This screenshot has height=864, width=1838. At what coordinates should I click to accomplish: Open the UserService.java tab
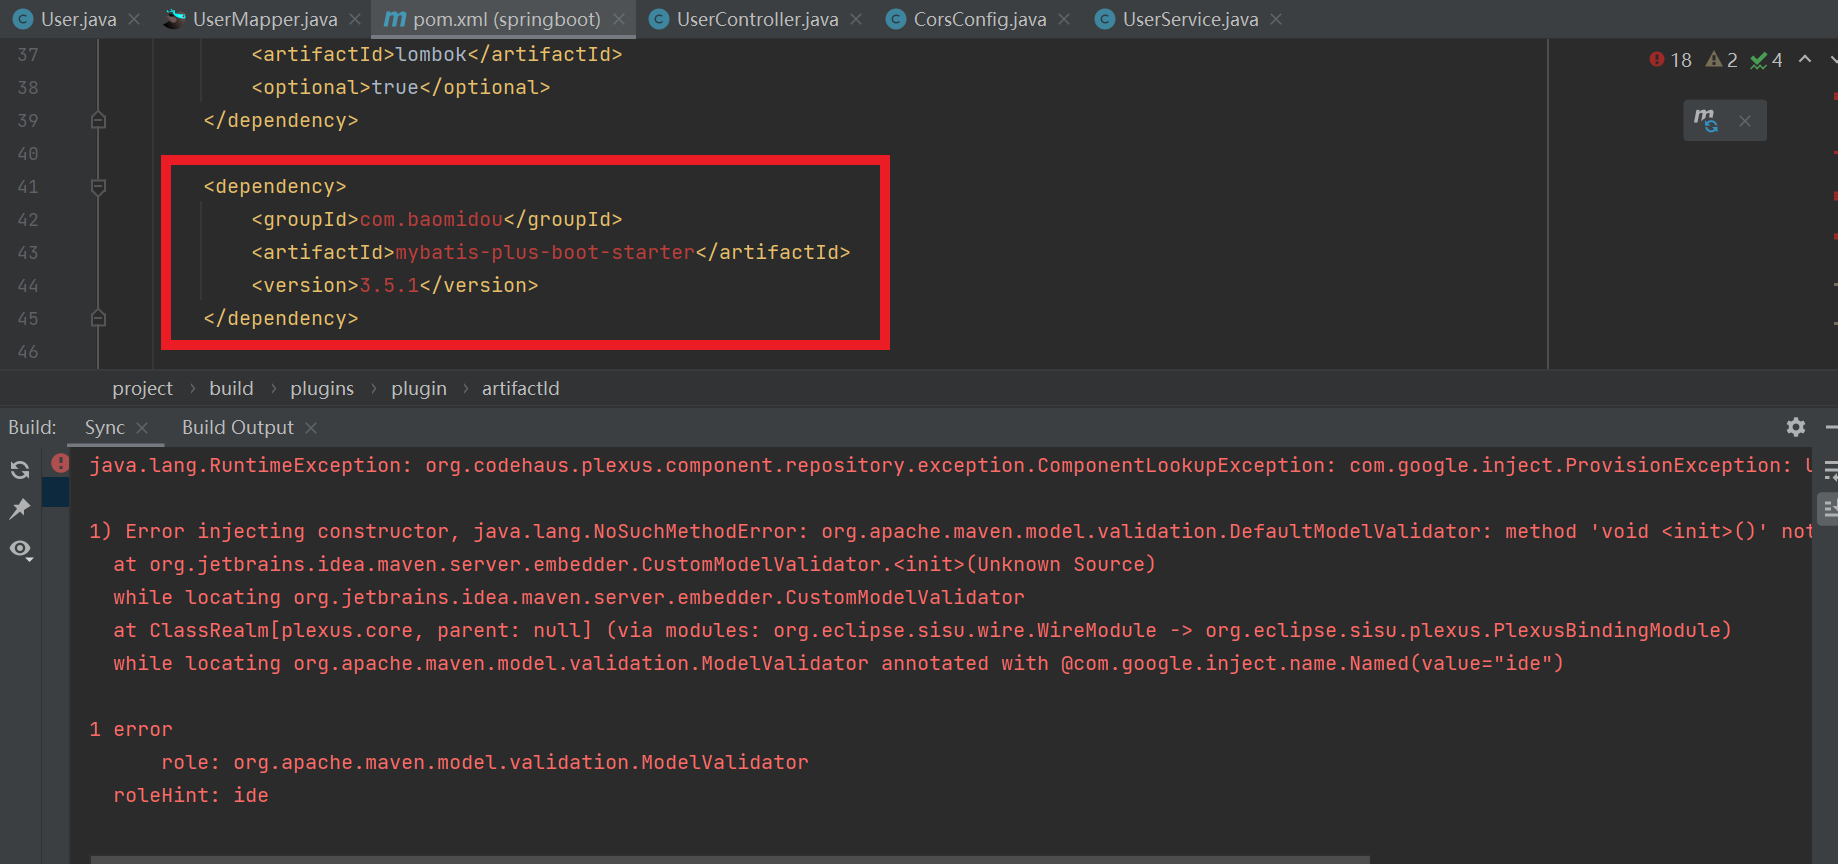pos(1190,19)
